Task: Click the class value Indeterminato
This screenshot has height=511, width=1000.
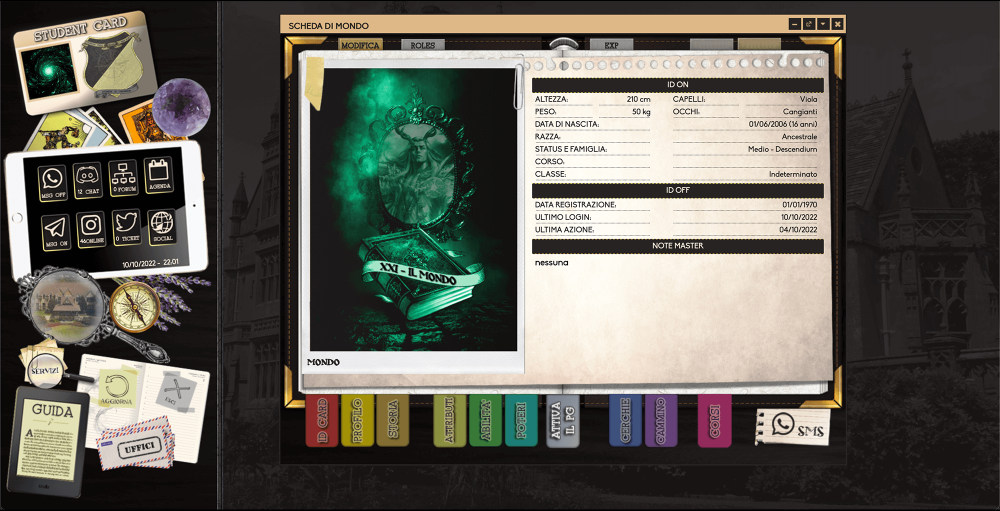Action: [x=793, y=174]
